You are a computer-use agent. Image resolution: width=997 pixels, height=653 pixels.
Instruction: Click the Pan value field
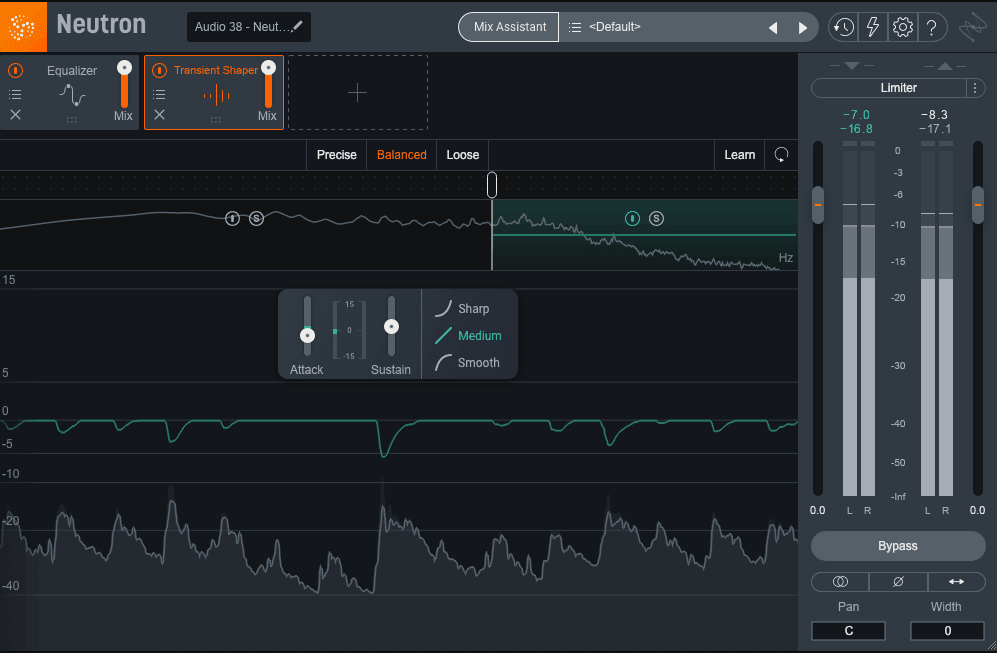[x=848, y=631]
